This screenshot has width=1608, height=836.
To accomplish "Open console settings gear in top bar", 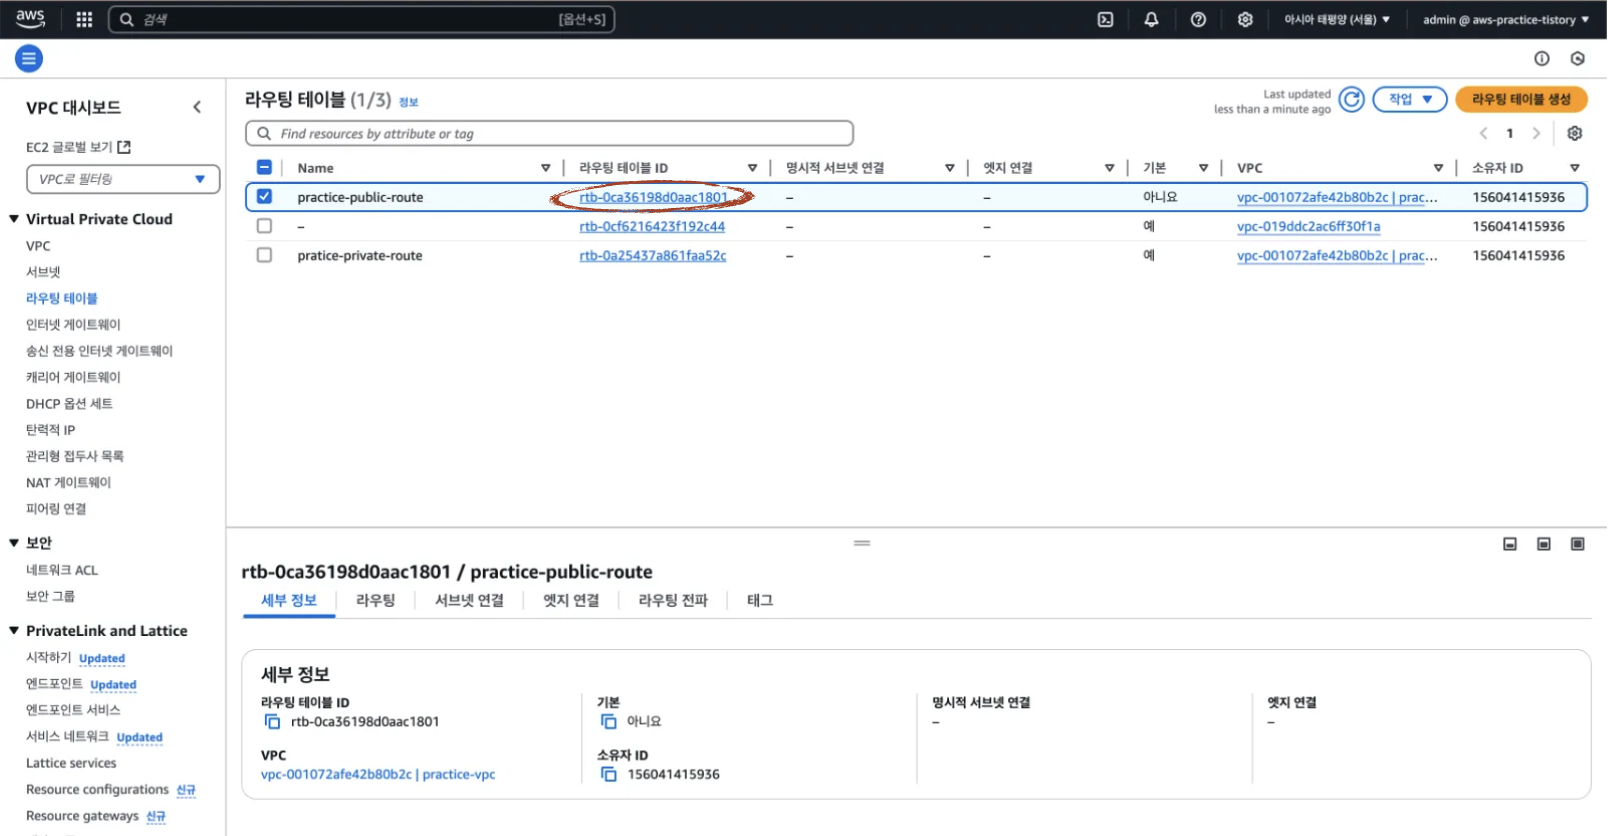I will tap(1245, 19).
